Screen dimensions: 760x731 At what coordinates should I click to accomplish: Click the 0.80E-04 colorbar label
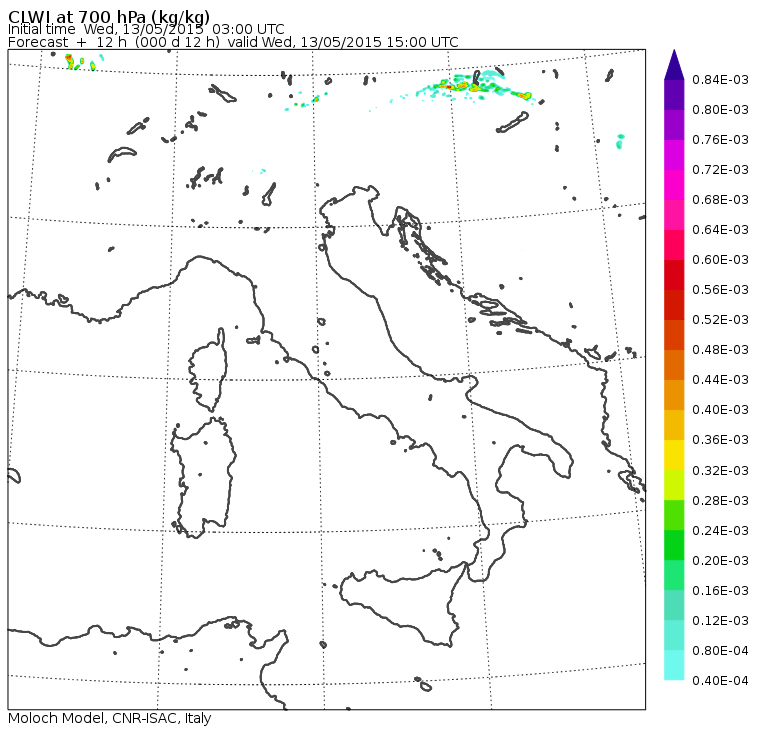(x=720, y=651)
